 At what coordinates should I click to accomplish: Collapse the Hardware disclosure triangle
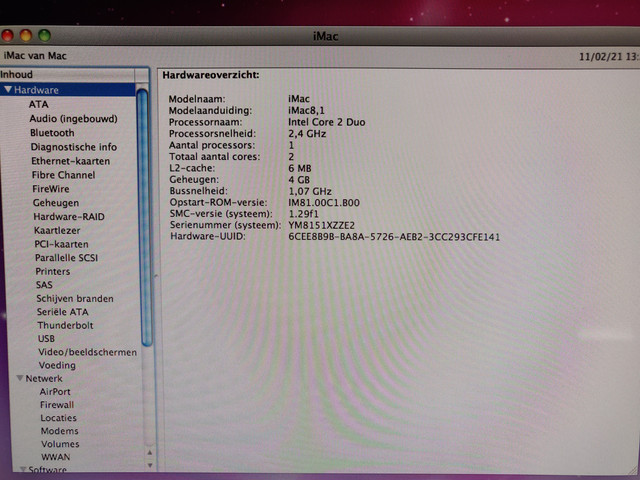(8, 89)
